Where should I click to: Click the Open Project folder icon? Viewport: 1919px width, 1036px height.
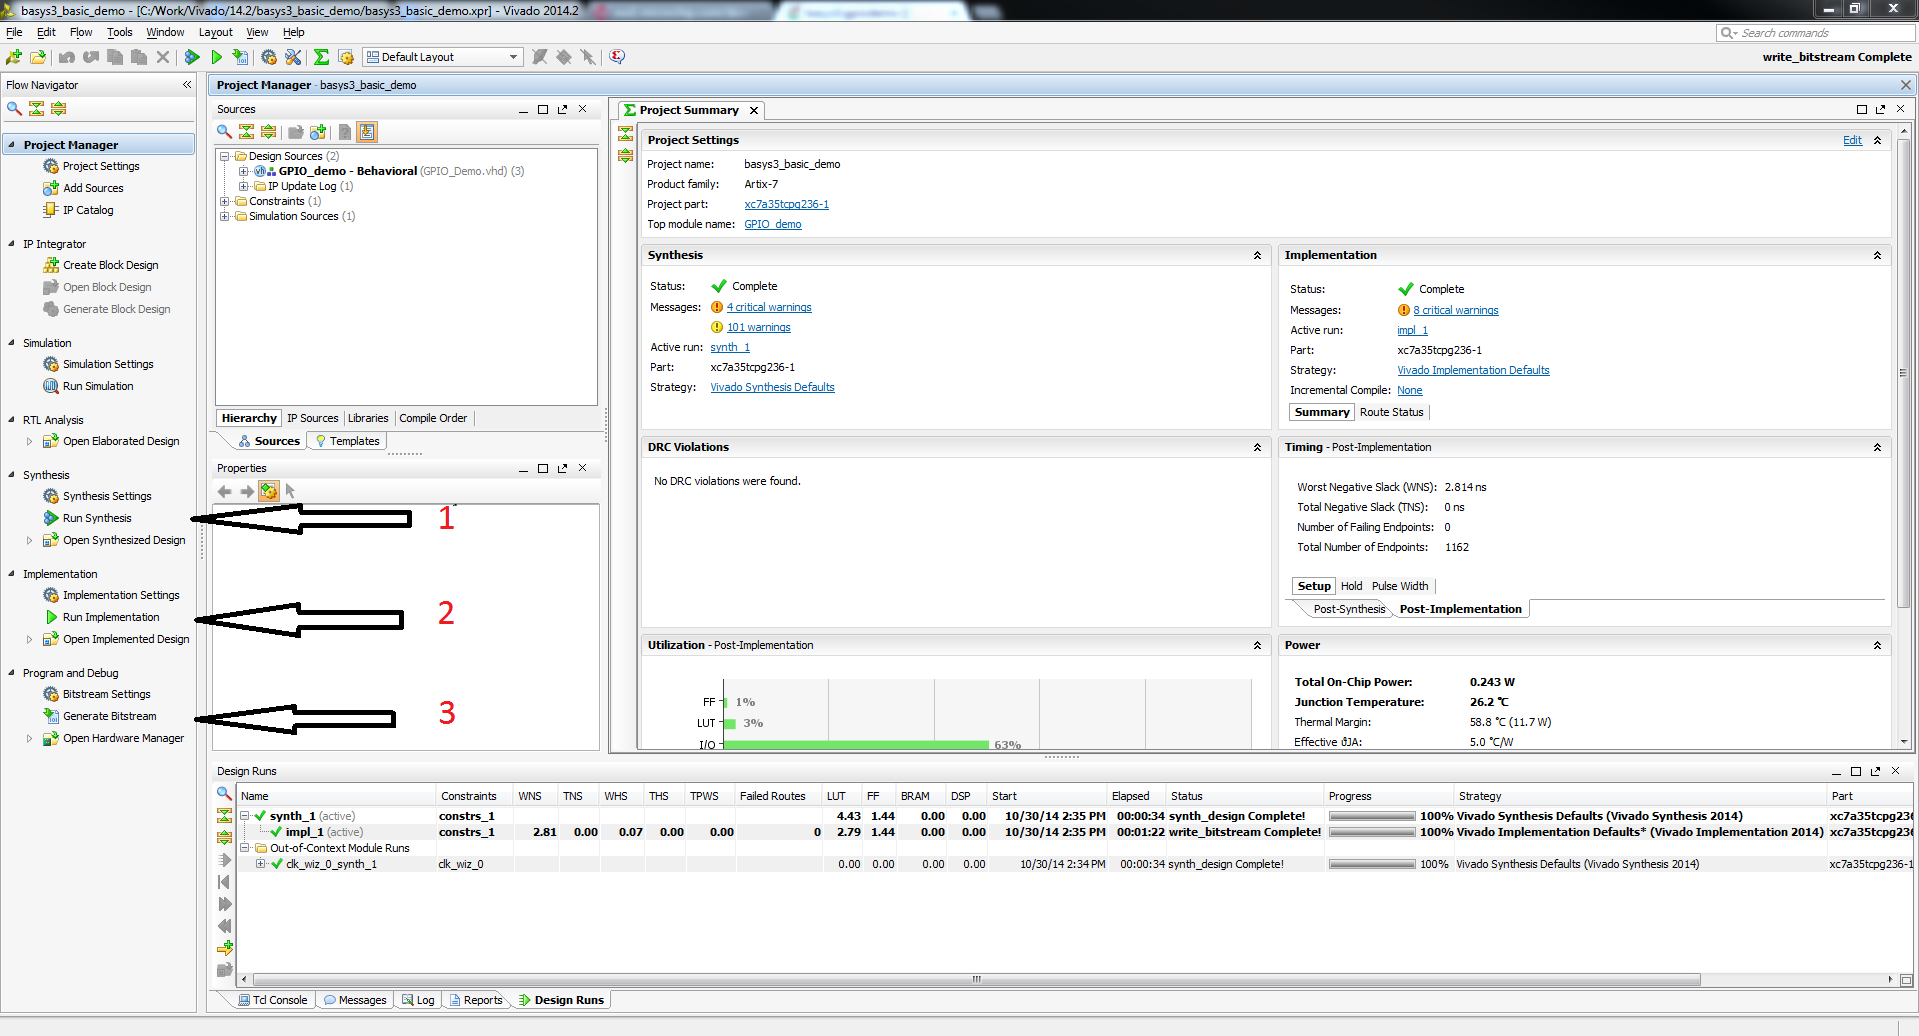38,57
